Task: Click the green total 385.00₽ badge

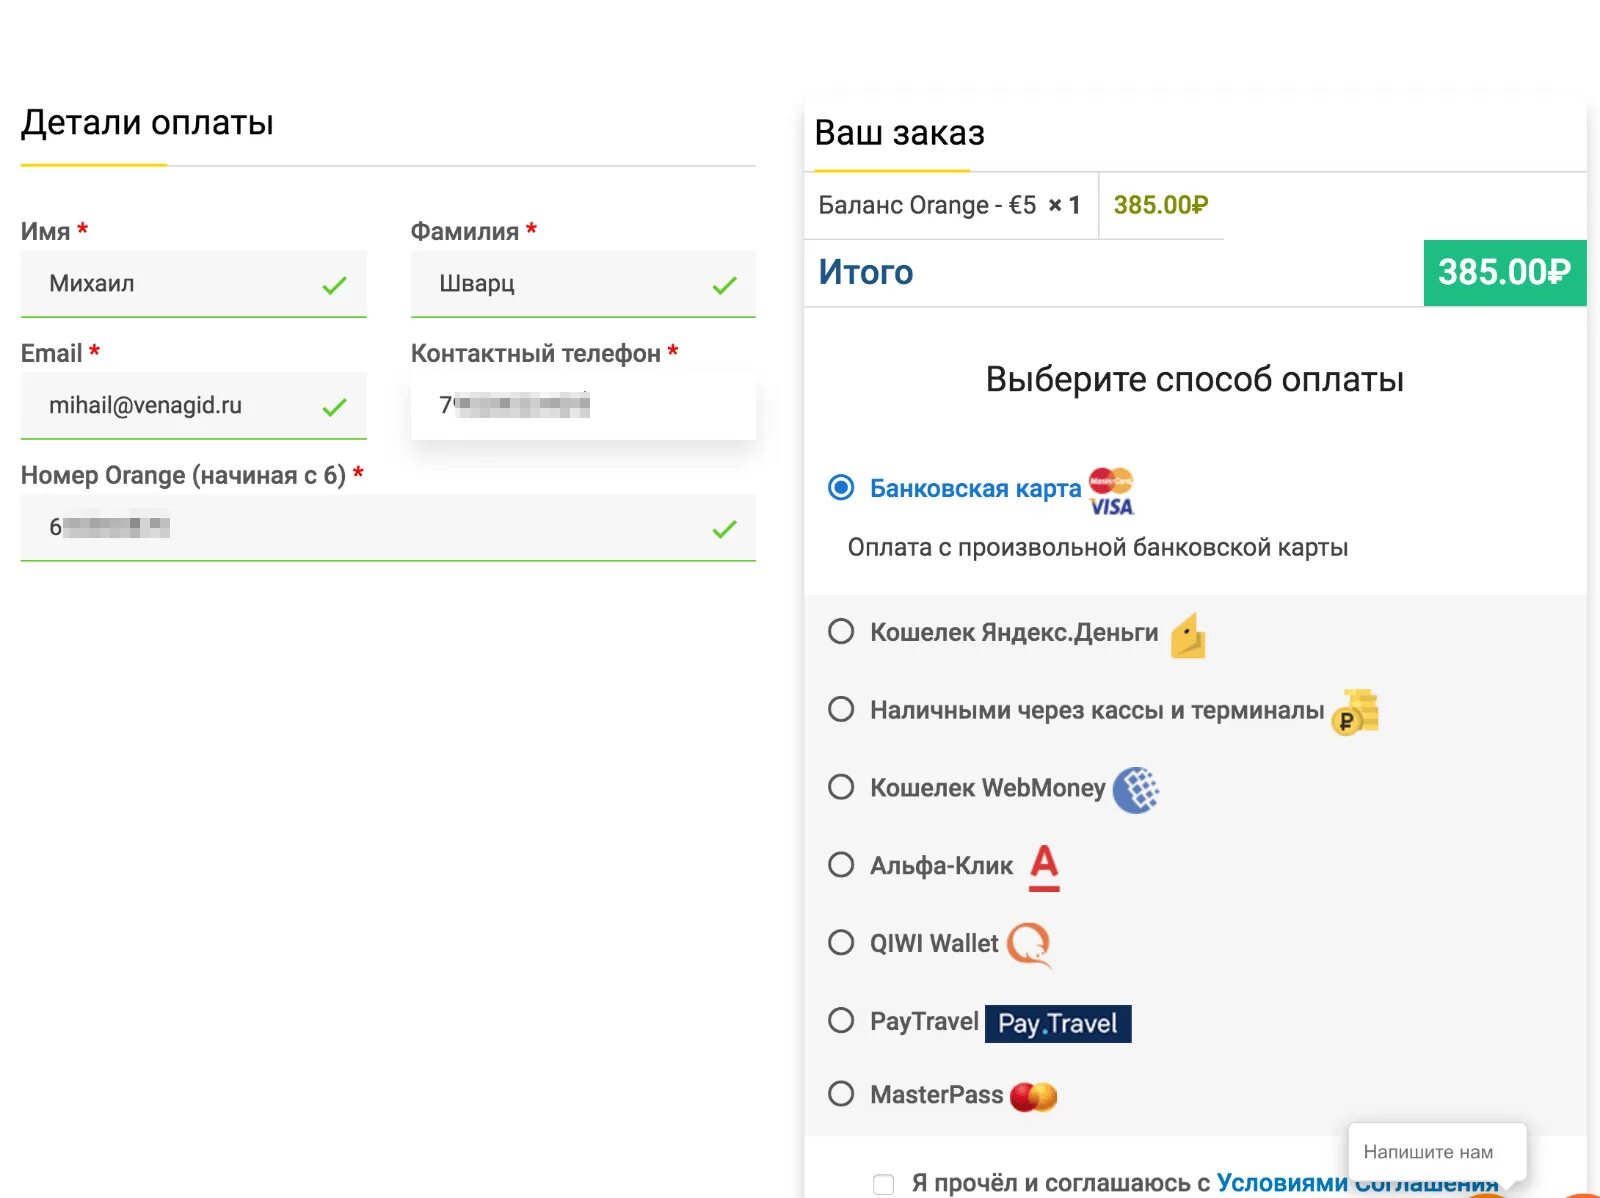Action: click(x=1505, y=273)
